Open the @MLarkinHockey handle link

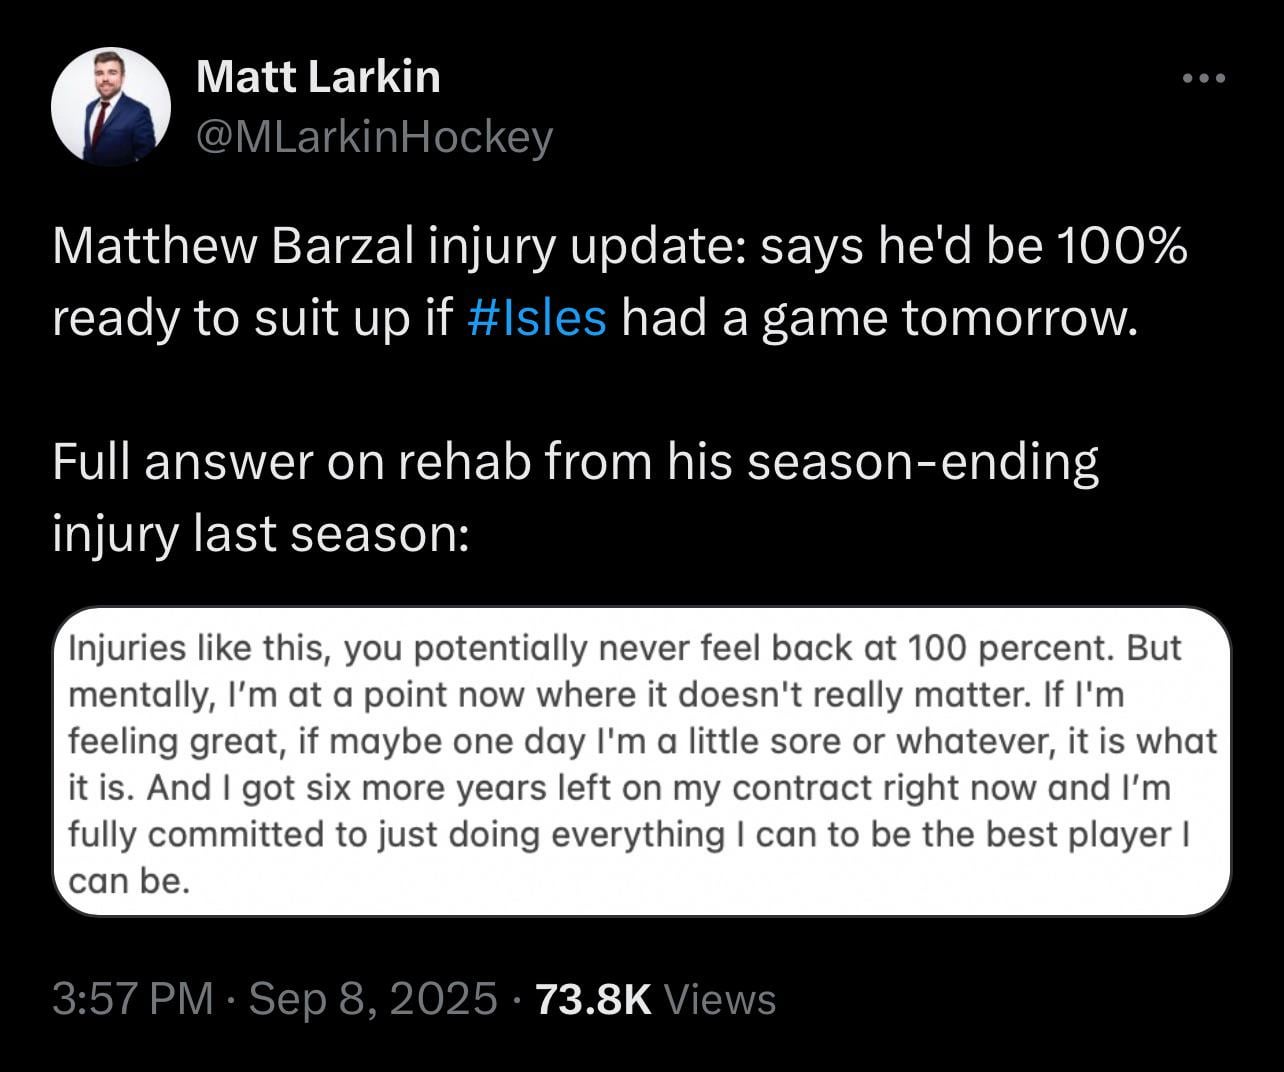tap(374, 137)
